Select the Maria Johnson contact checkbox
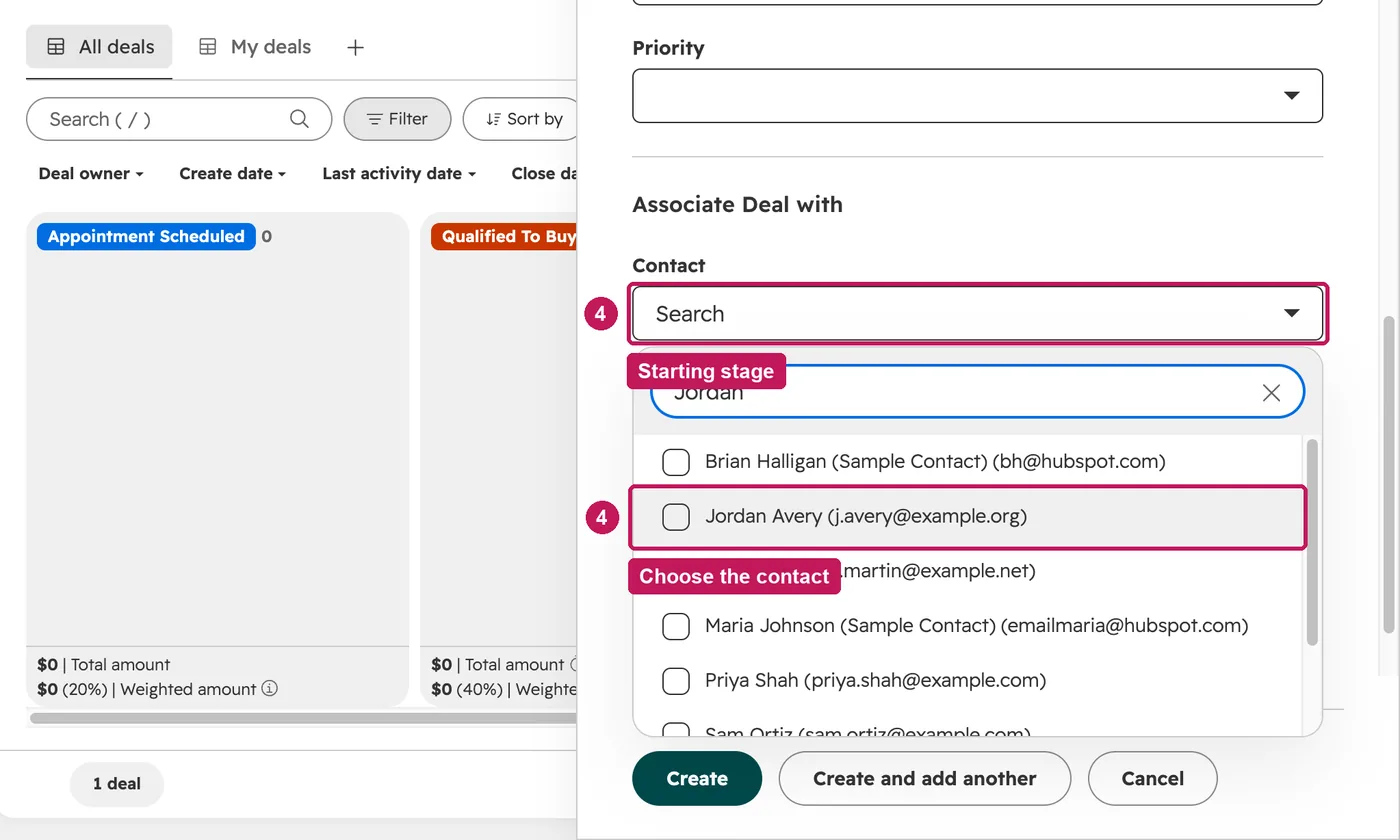The height and width of the screenshot is (840, 1400). coord(676,626)
